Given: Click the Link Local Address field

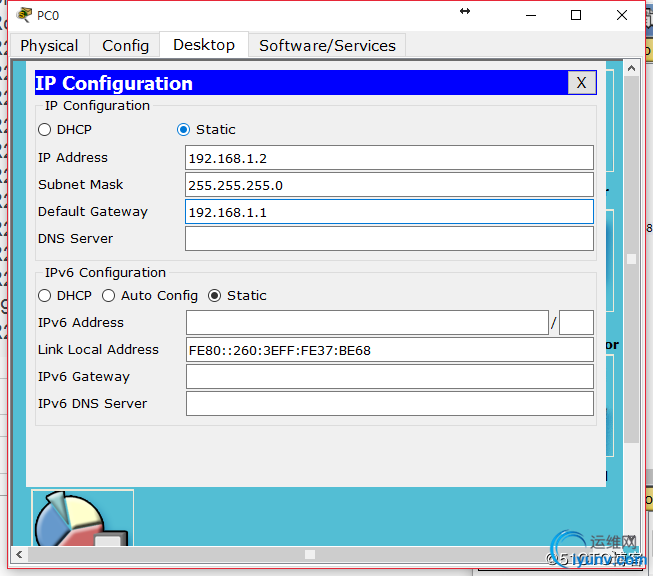Looking at the screenshot, I should [x=389, y=350].
